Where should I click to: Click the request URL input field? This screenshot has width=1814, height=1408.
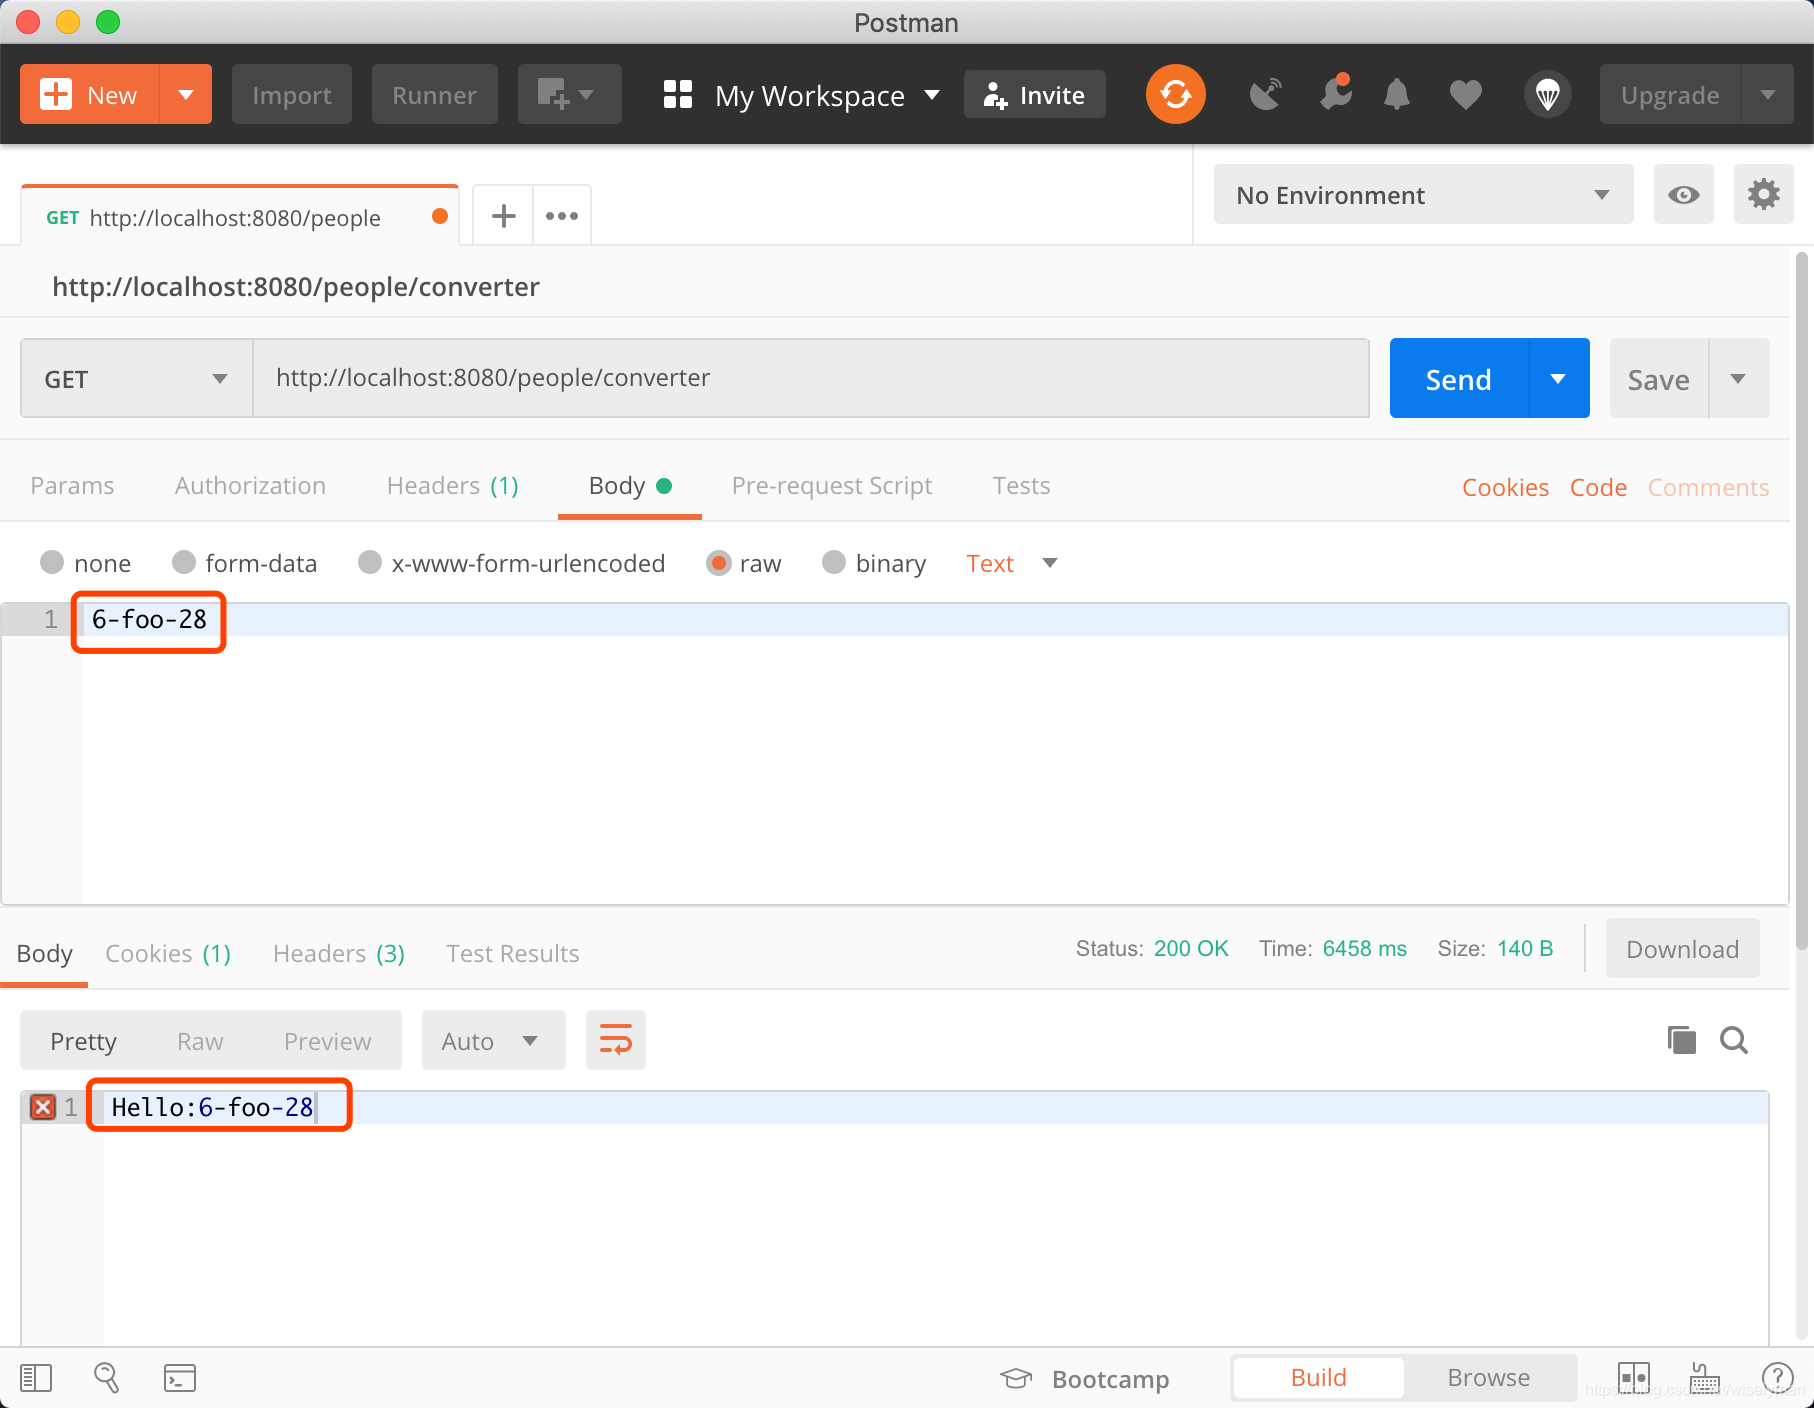coord(810,378)
